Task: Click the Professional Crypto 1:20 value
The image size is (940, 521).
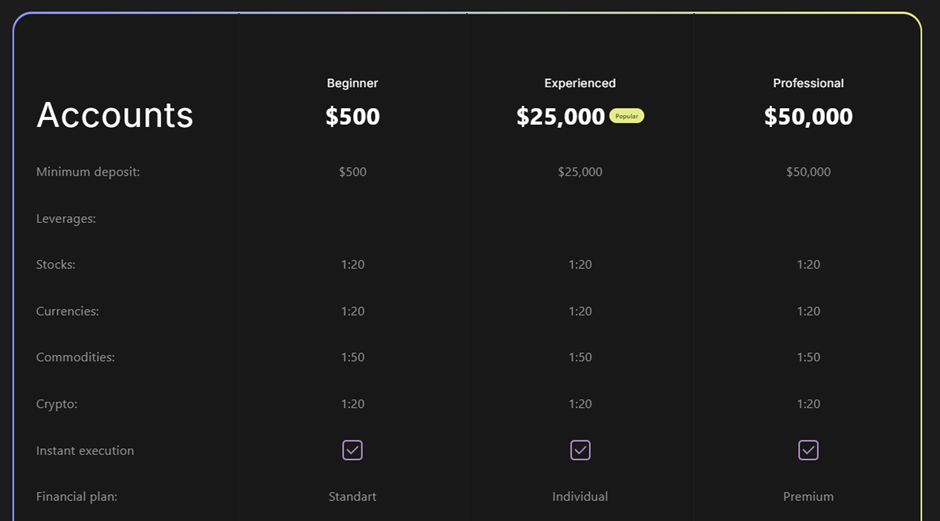Action: click(x=808, y=404)
